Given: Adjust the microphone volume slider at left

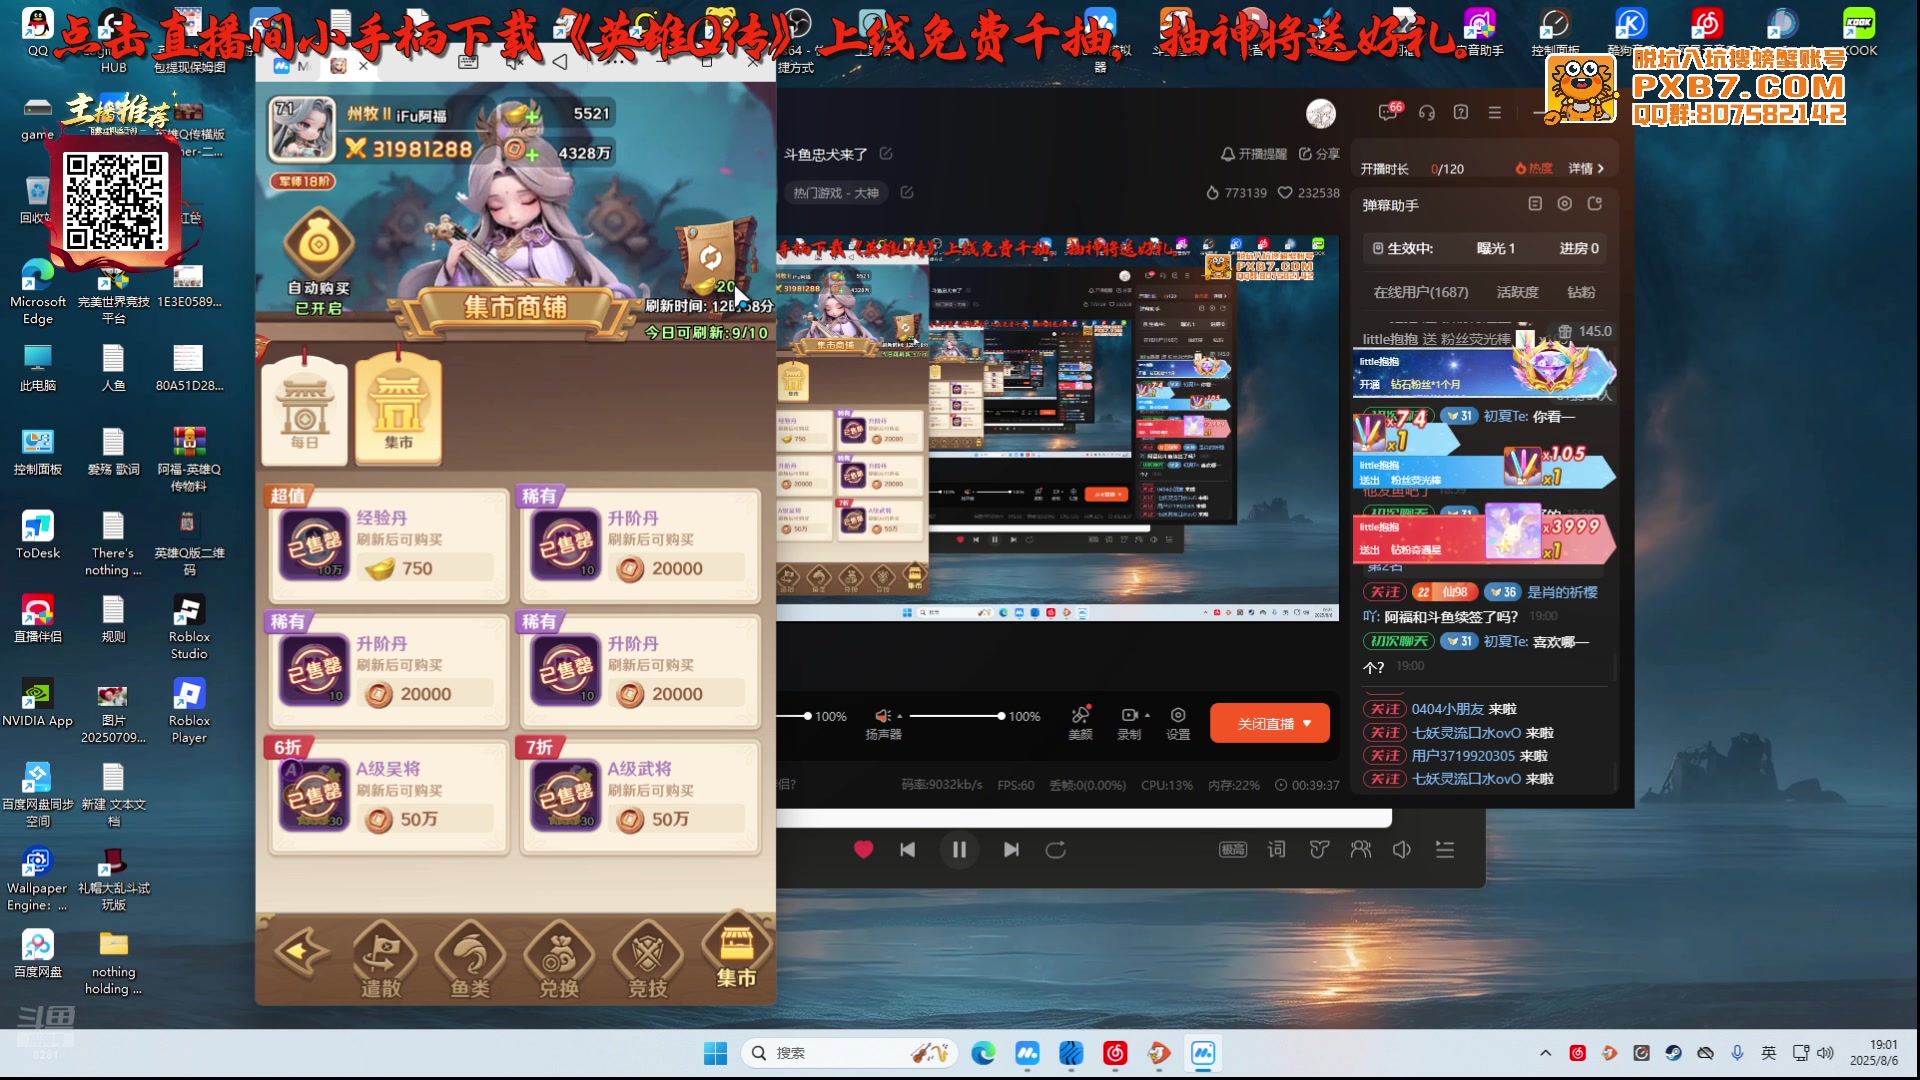Looking at the screenshot, I should click(793, 716).
